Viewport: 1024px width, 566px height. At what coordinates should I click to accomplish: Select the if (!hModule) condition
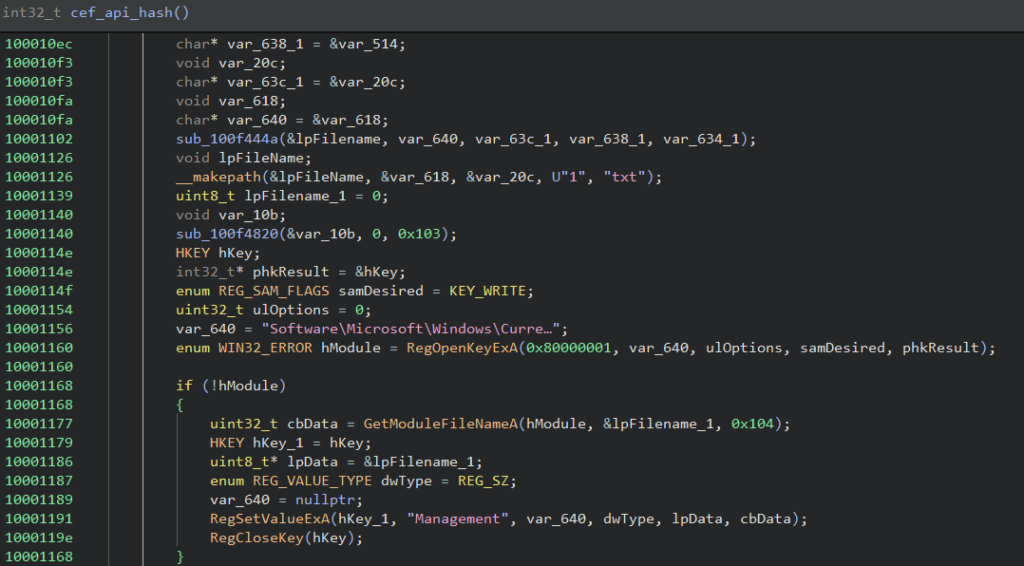pyautogui.click(x=231, y=386)
